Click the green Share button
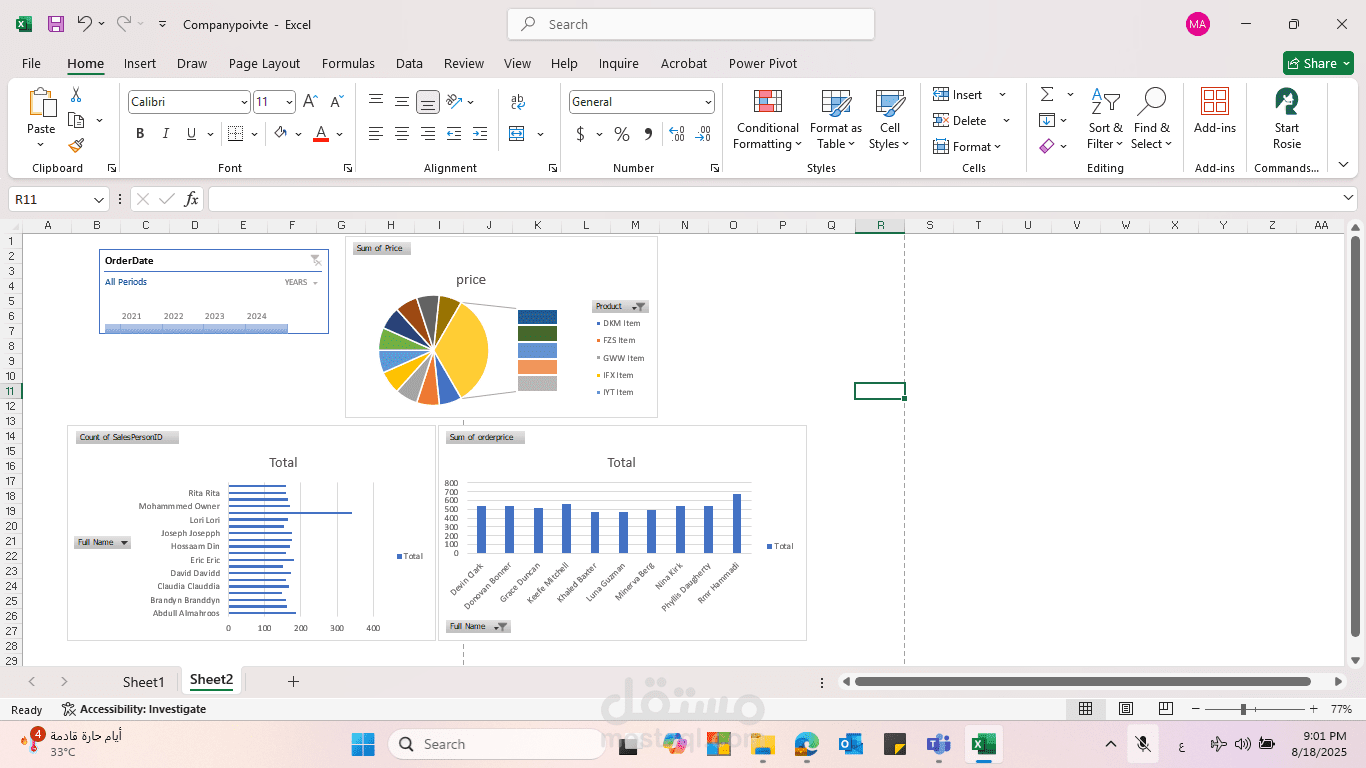Viewport: 1366px width, 768px height. coord(1318,63)
